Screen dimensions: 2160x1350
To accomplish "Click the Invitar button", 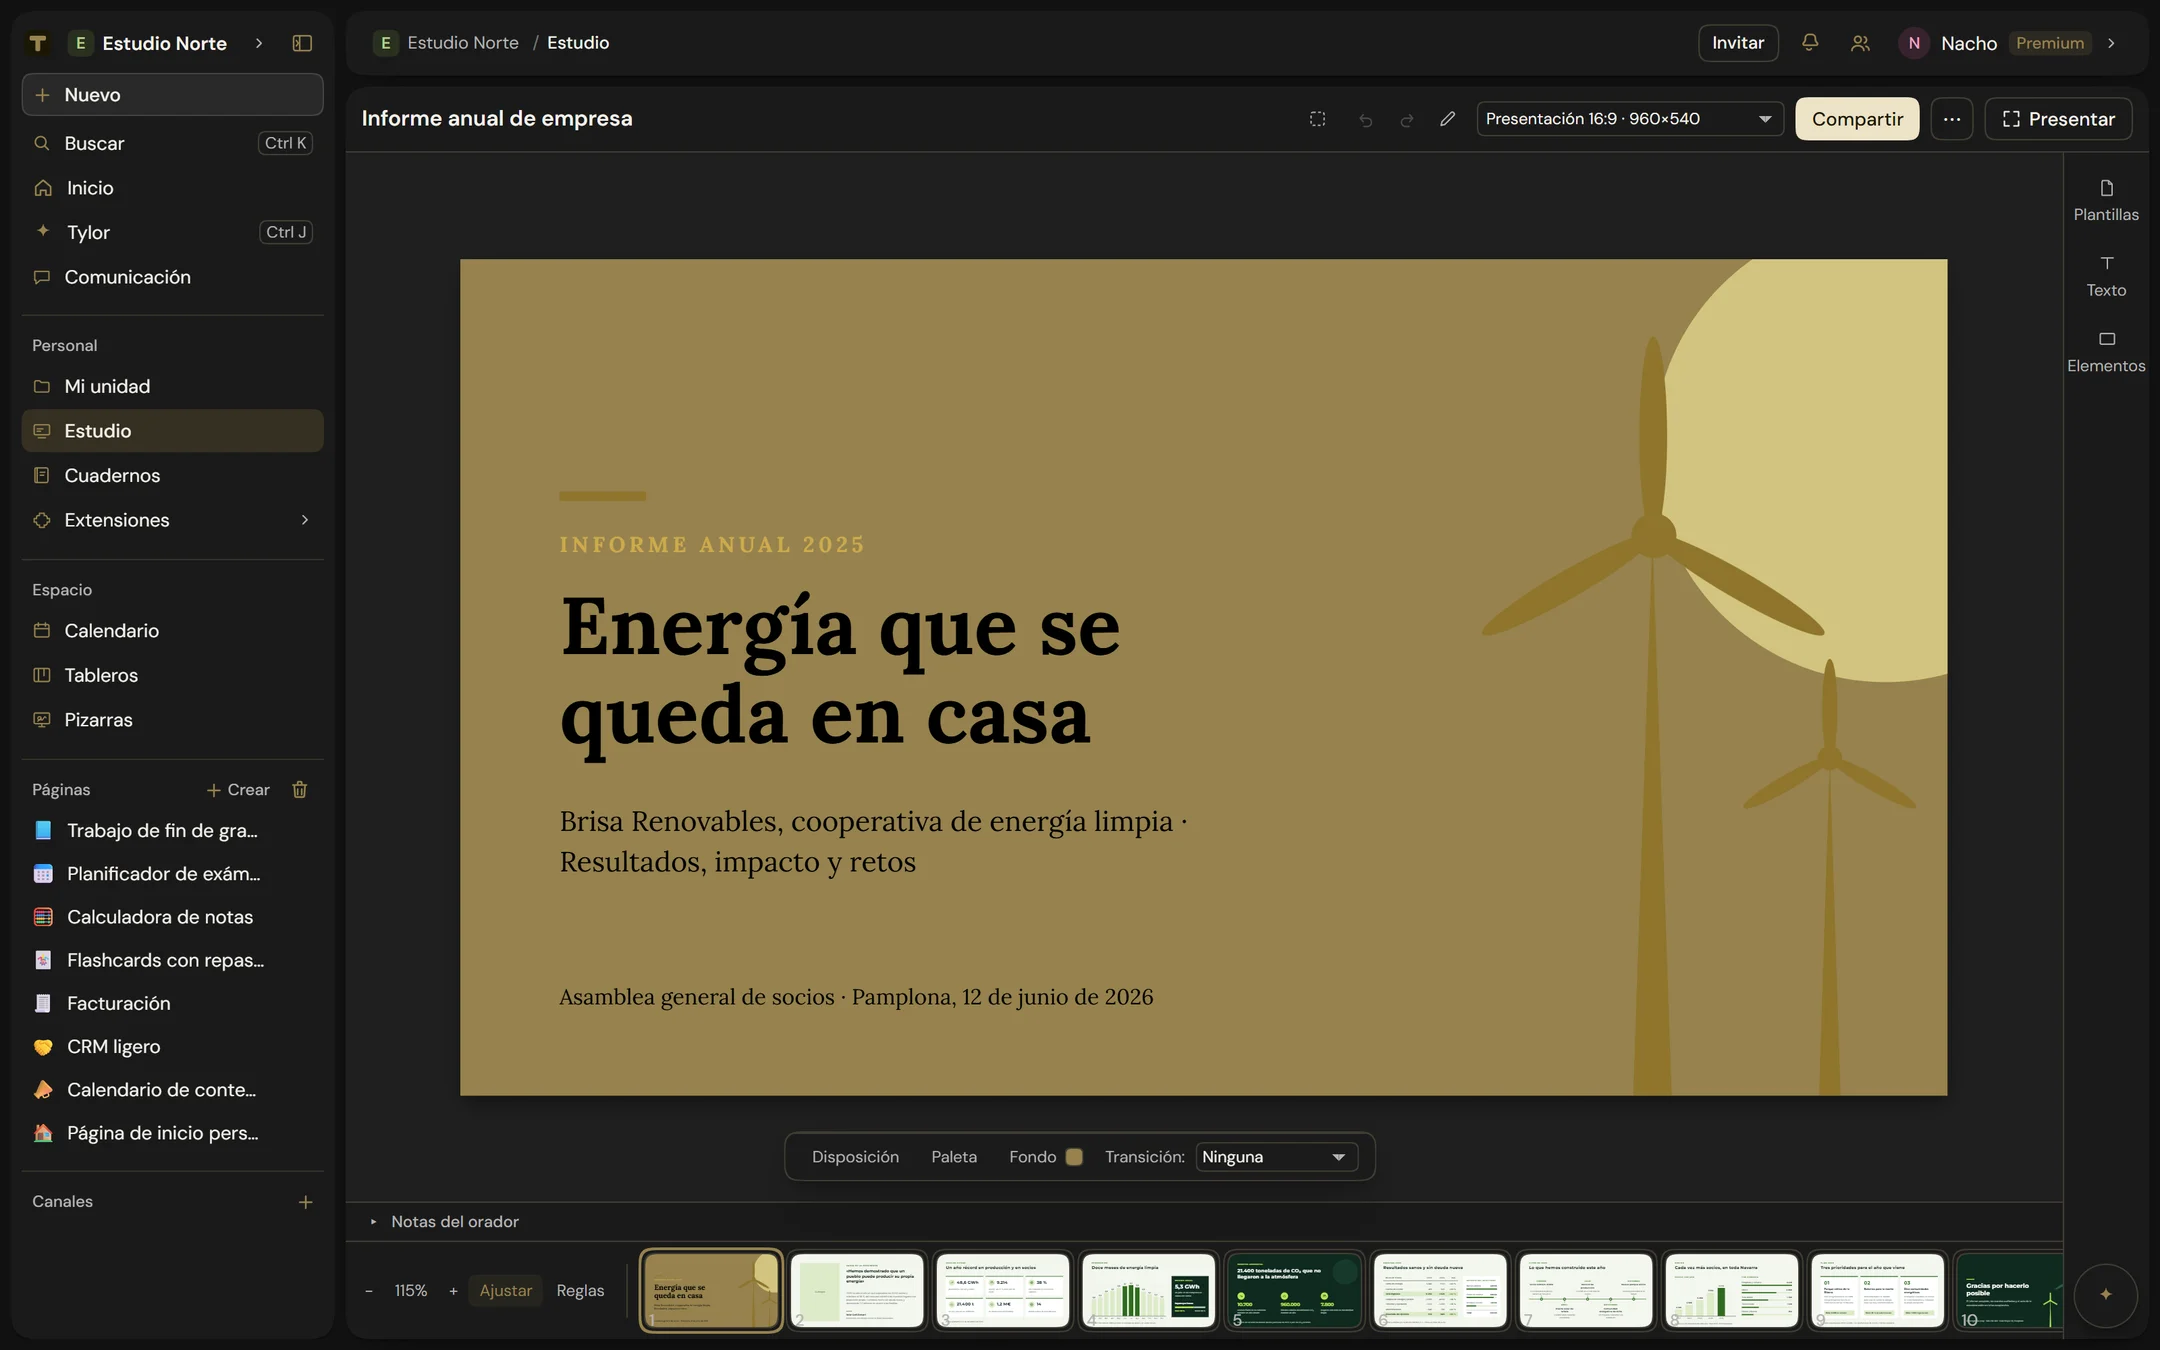I will (x=1737, y=43).
